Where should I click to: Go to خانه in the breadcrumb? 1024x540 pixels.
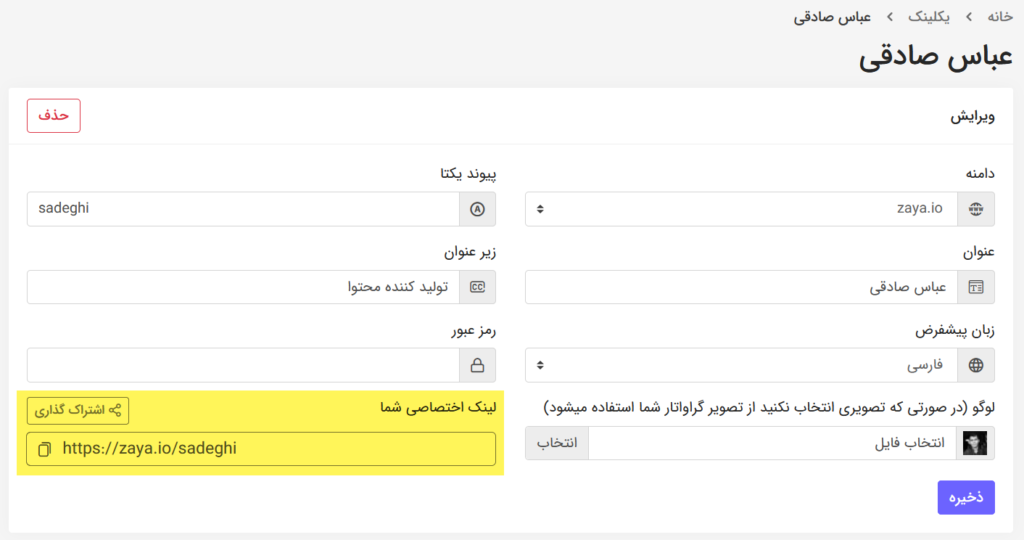[999, 17]
